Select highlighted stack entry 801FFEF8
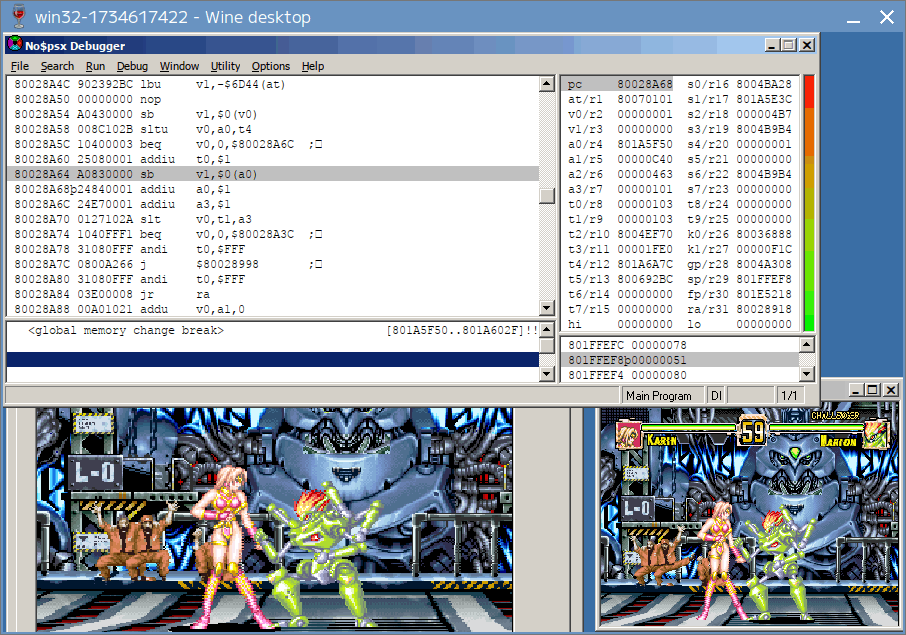The width and height of the screenshot is (906, 635). 680,360
